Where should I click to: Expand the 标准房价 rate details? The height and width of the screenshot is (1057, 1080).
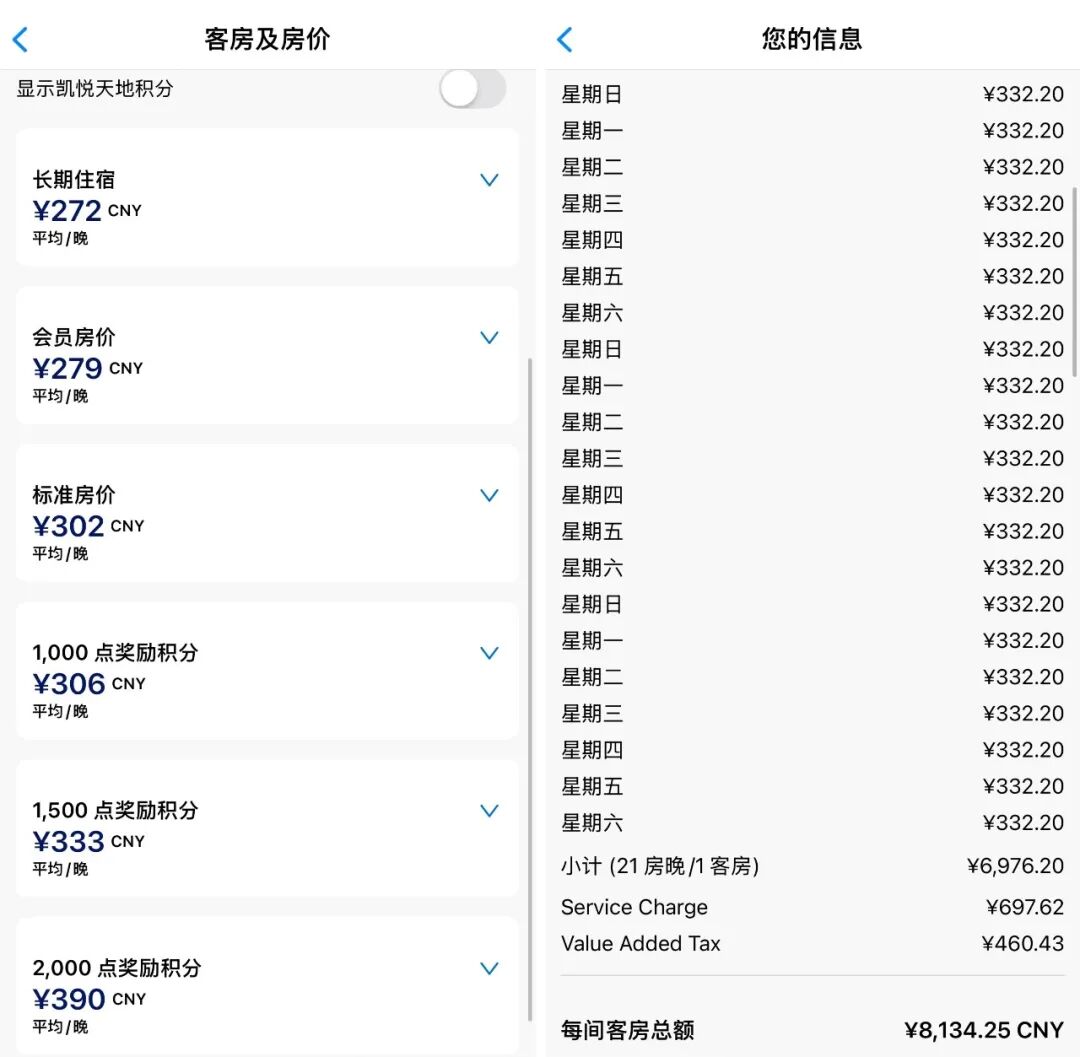(489, 495)
